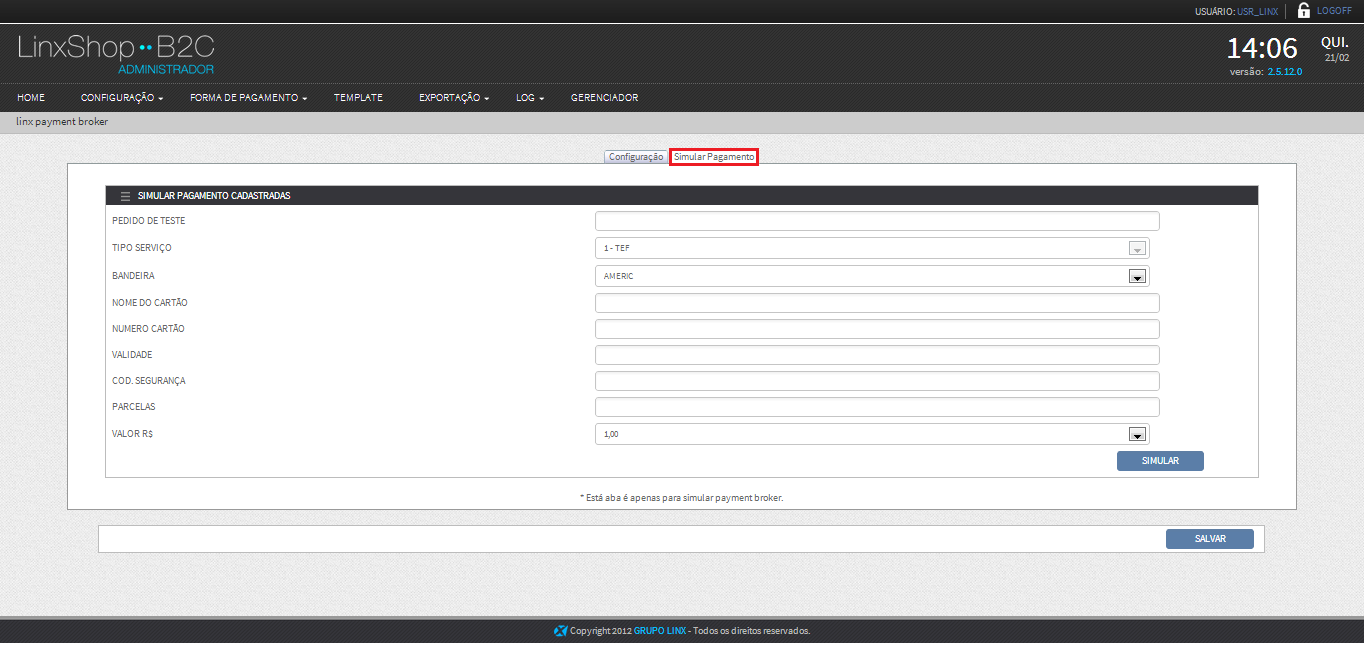Click the Salvar button

click(1210, 539)
